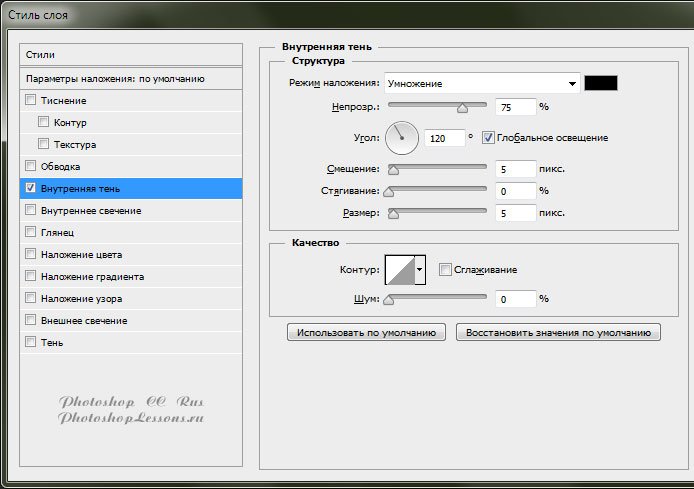
Task: Open the Внешнее свечение settings
Action: (84, 320)
